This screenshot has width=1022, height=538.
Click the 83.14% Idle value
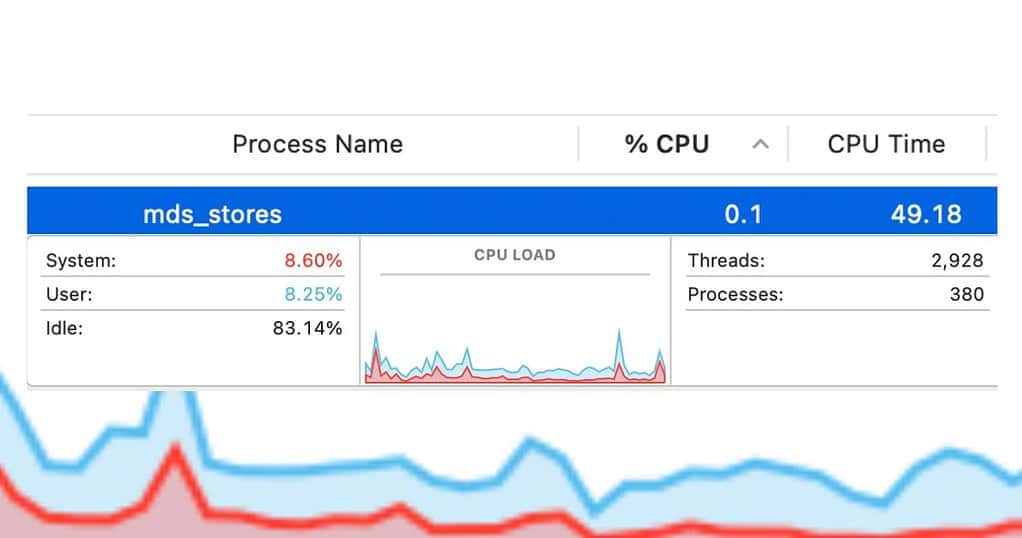[x=307, y=328]
